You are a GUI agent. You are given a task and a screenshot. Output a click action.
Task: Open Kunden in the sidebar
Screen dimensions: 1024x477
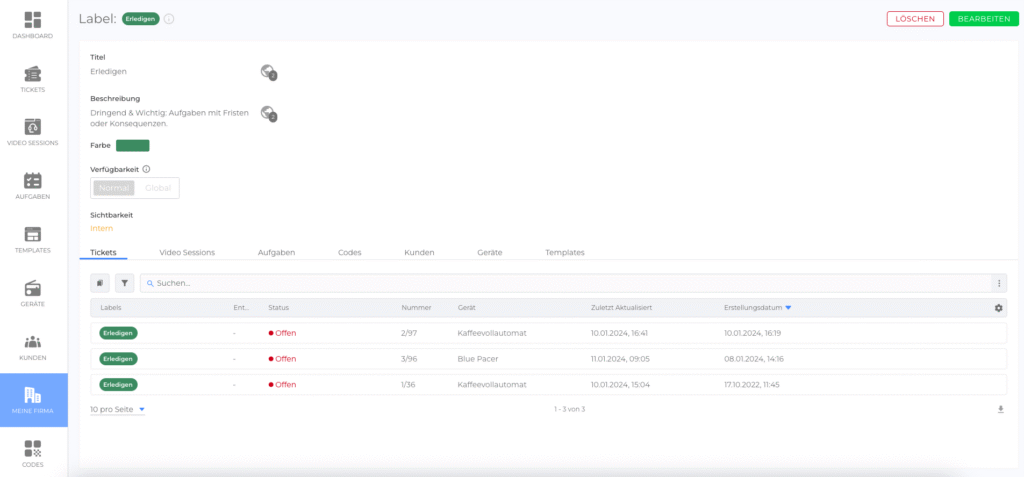pyautogui.click(x=33, y=346)
